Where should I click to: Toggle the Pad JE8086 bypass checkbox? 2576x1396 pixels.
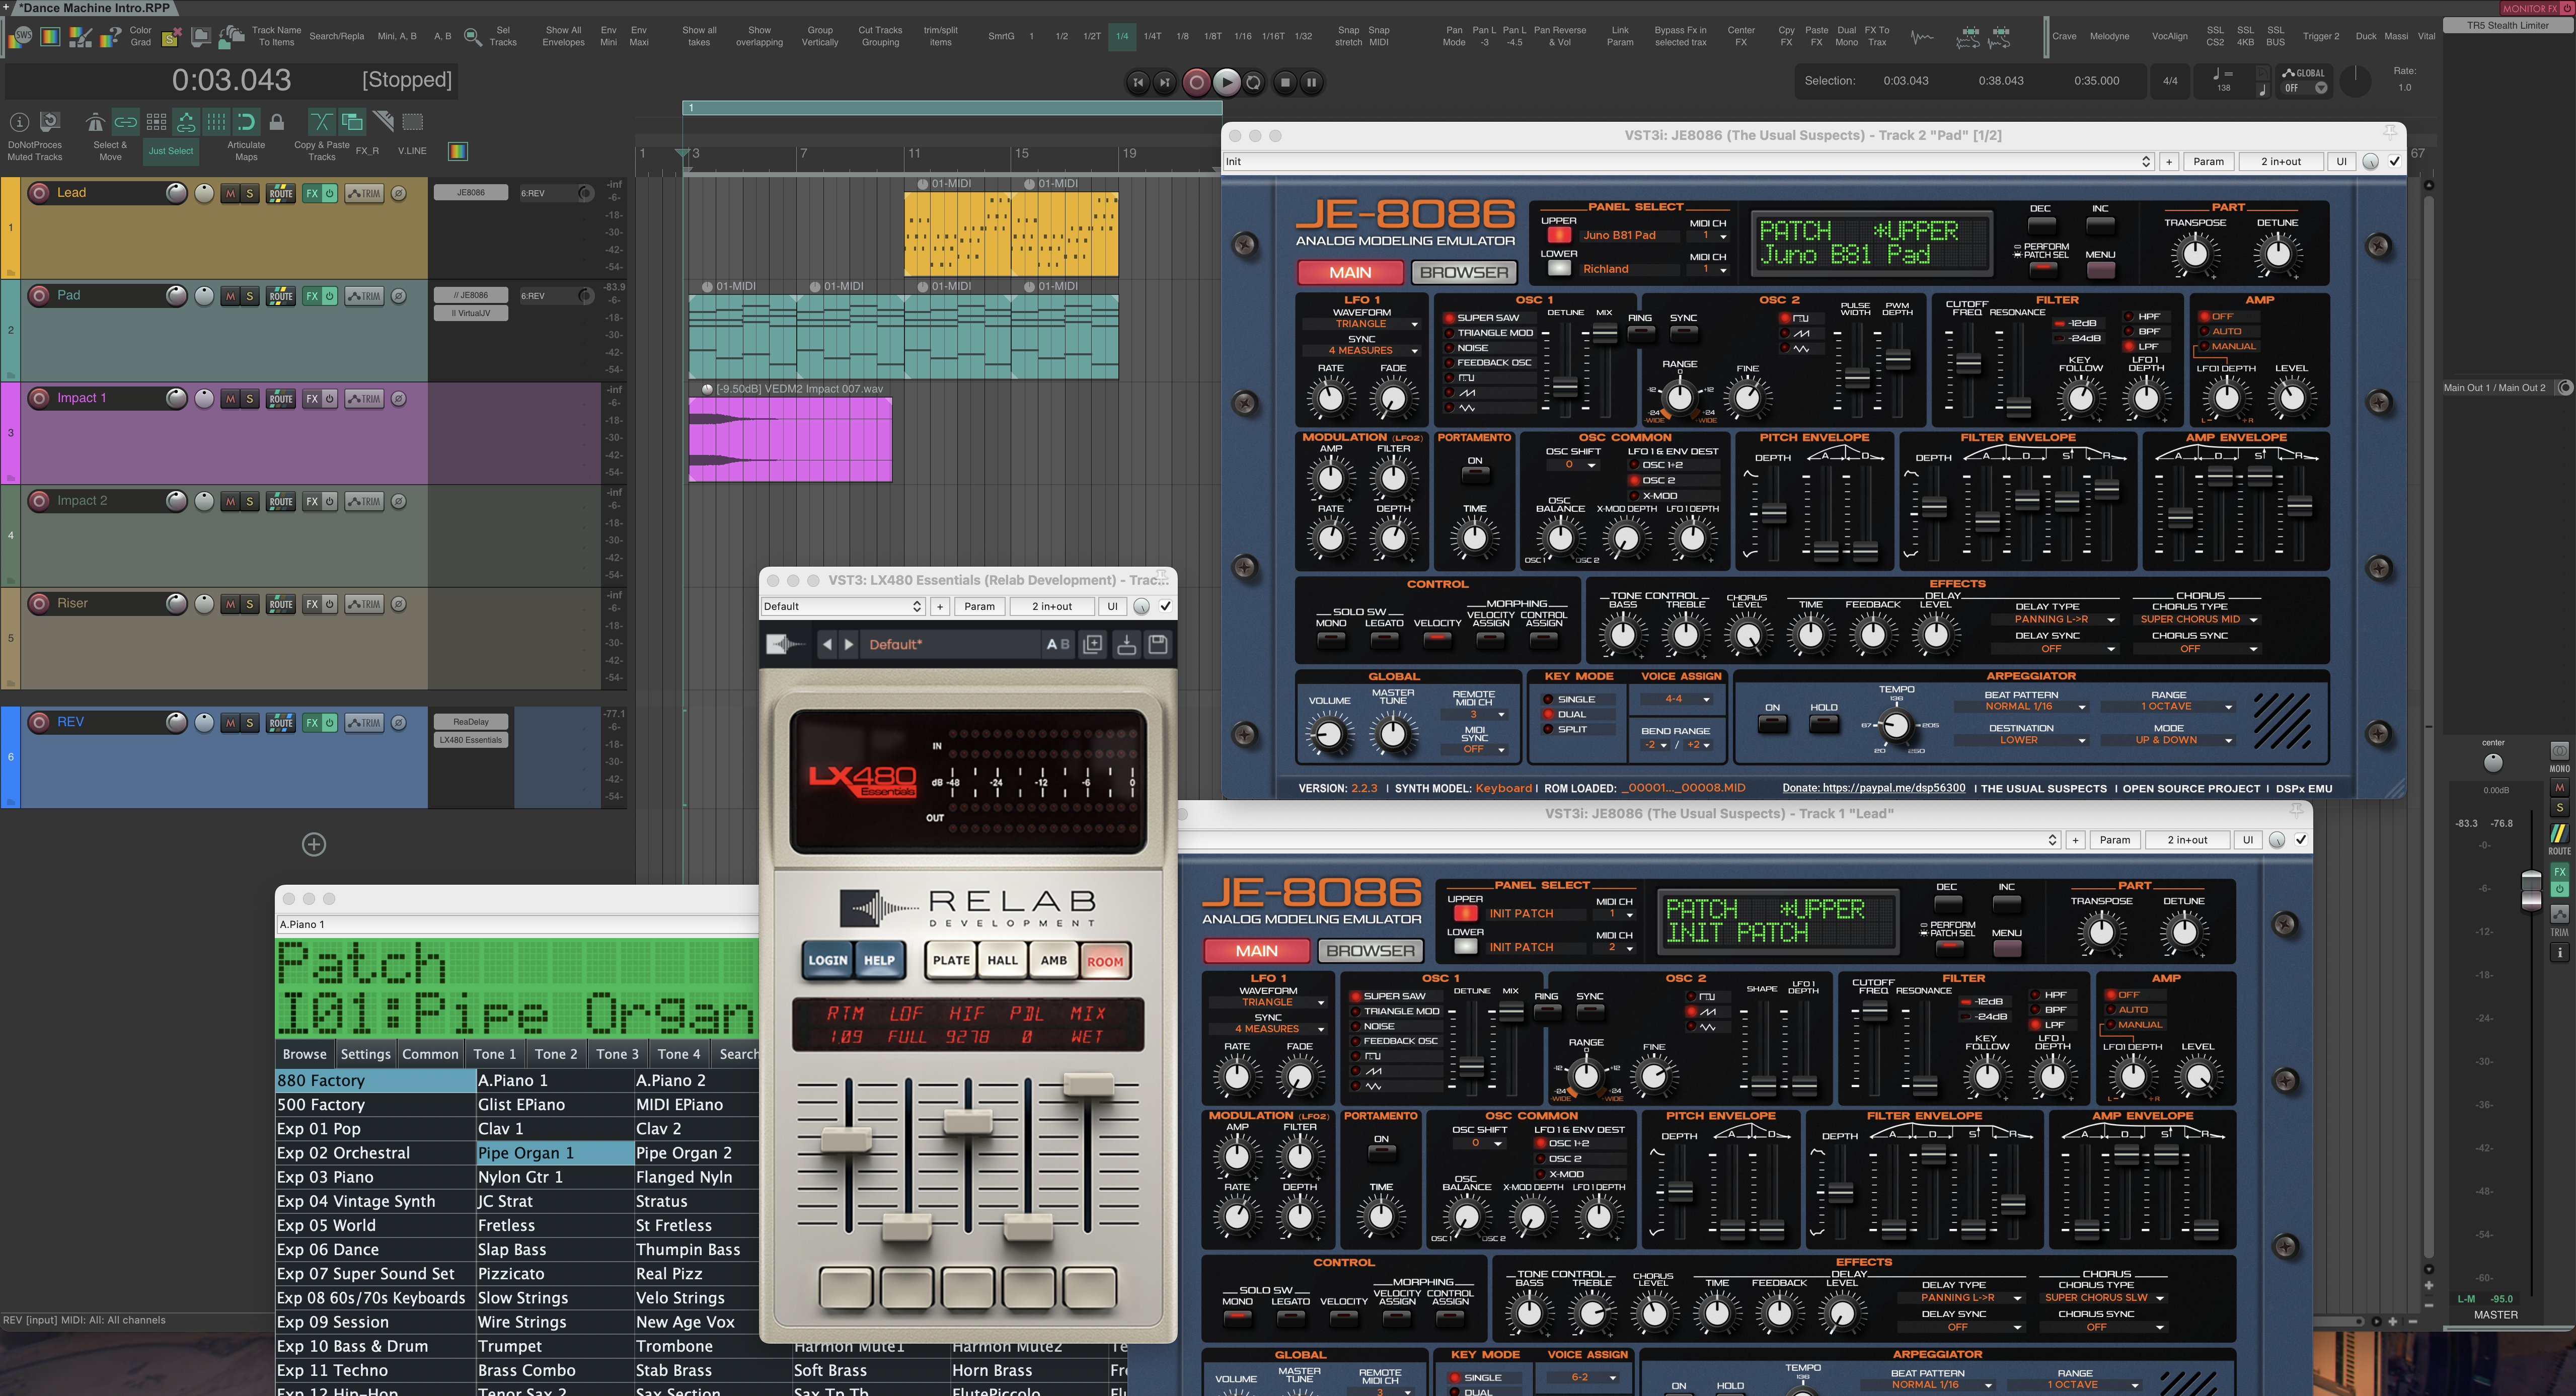point(2394,161)
